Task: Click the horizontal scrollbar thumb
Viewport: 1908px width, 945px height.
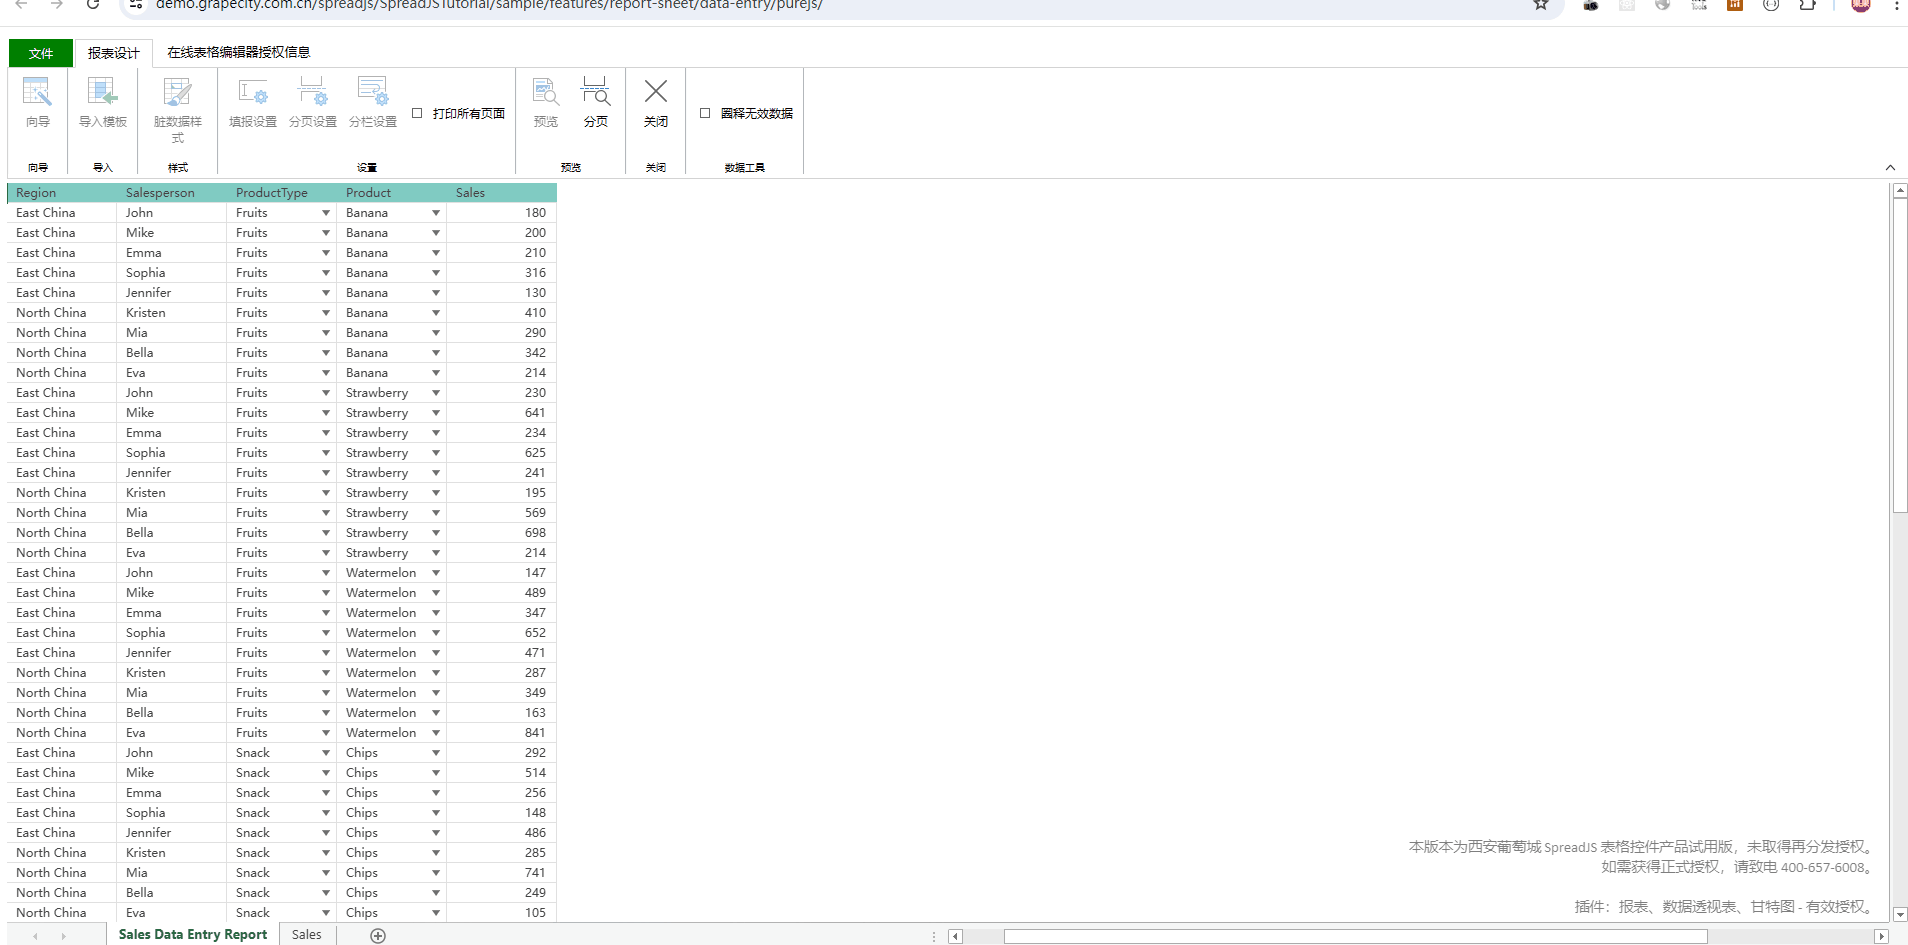Action: 1355,937
